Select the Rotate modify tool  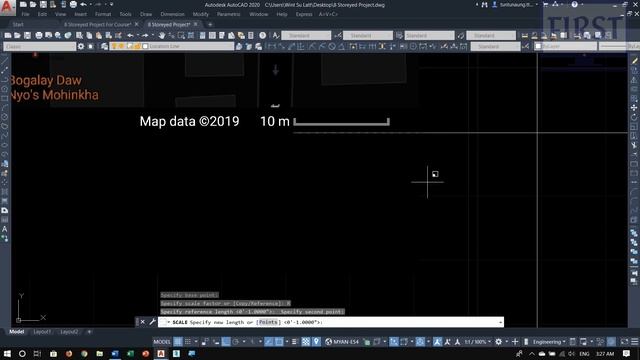point(634,117)
